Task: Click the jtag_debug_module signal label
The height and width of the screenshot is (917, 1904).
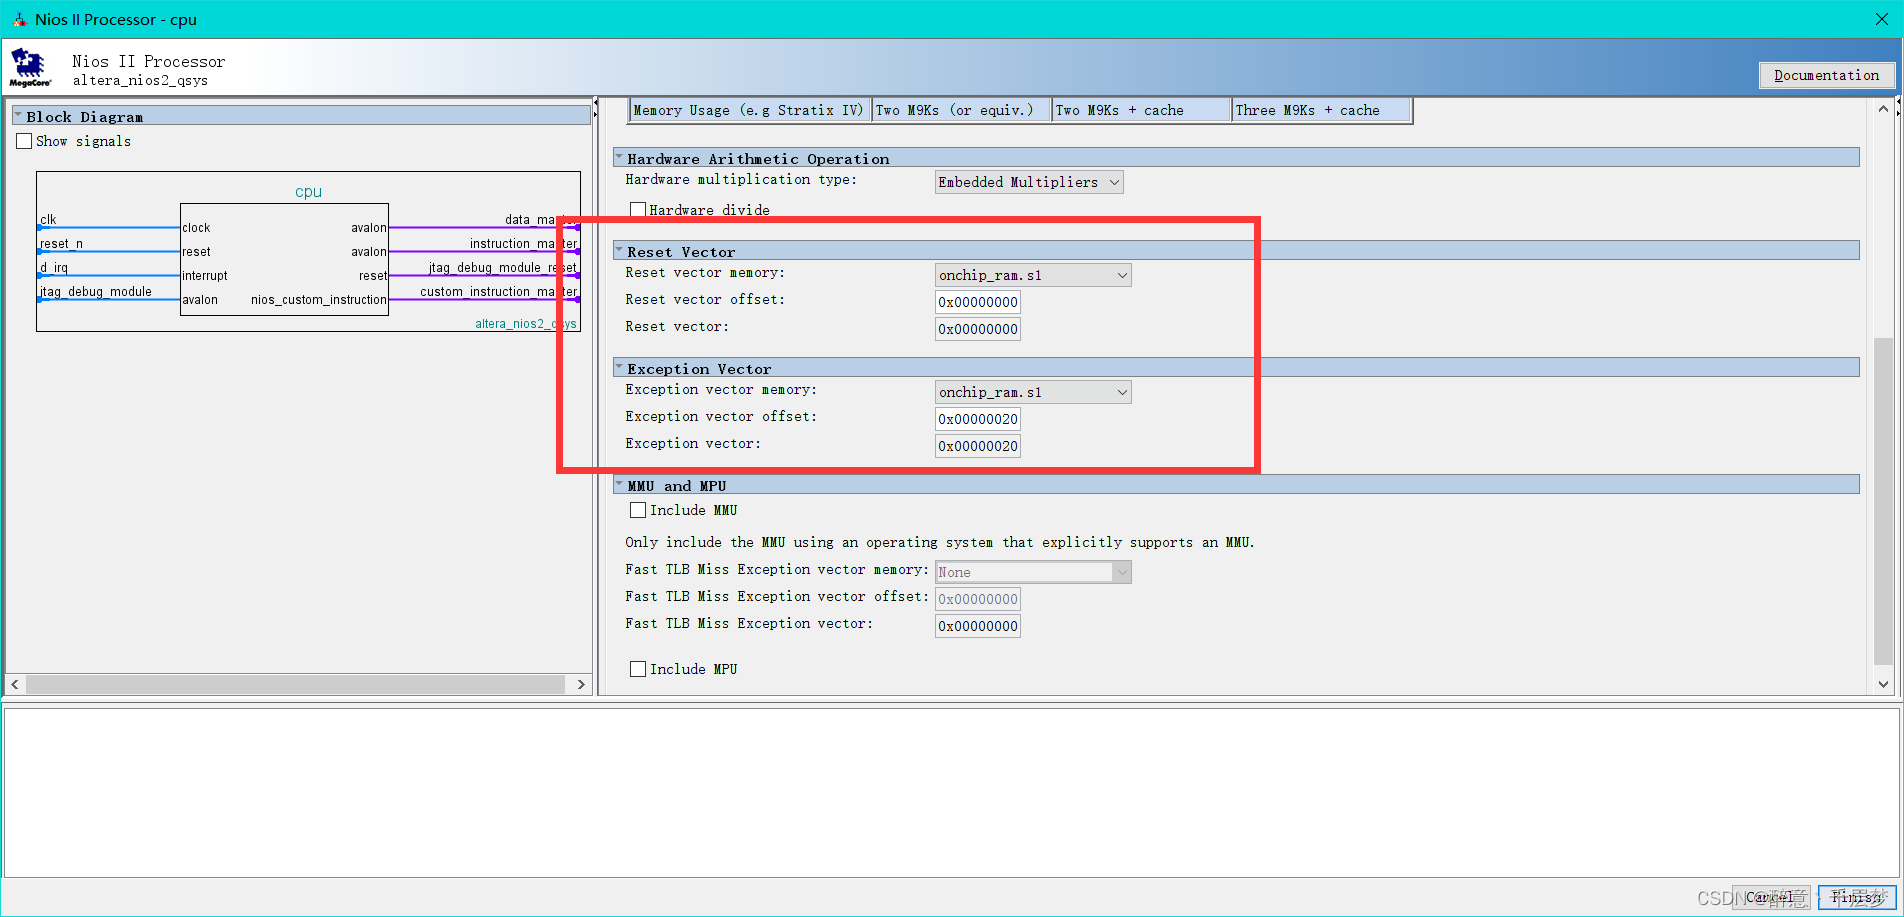Action: tap(96, 291)
